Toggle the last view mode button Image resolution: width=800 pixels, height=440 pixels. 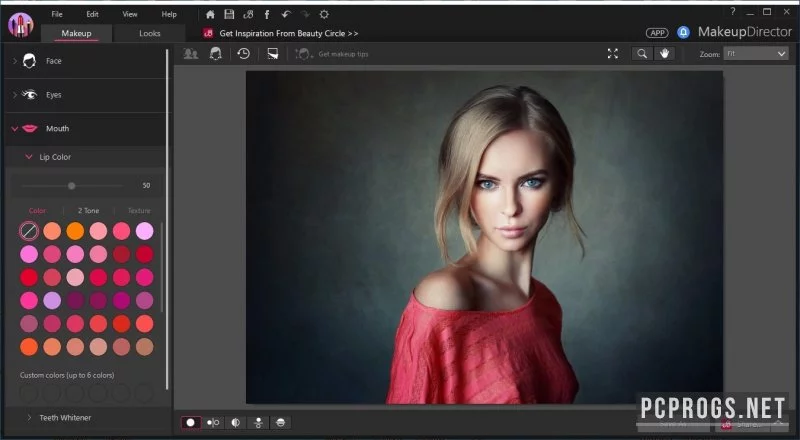(x=281, y=423)
